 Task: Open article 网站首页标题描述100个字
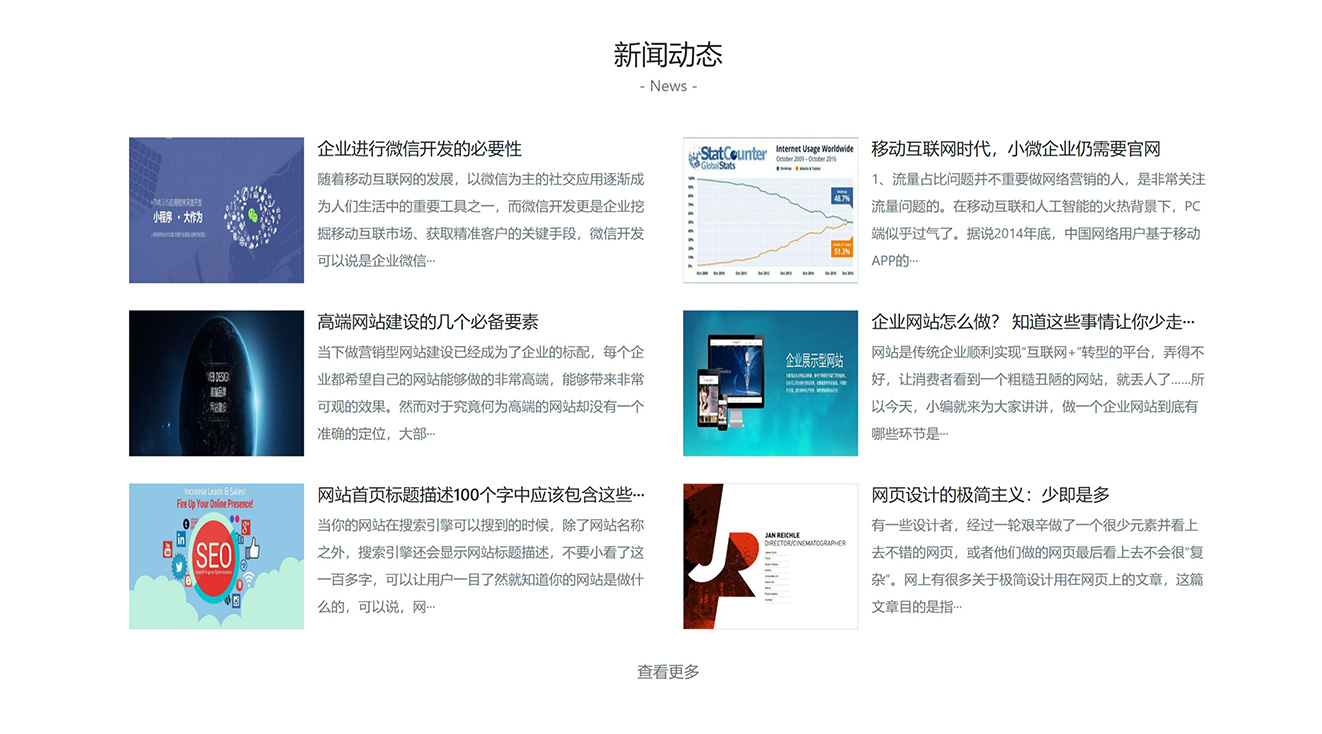coord(481,495)
